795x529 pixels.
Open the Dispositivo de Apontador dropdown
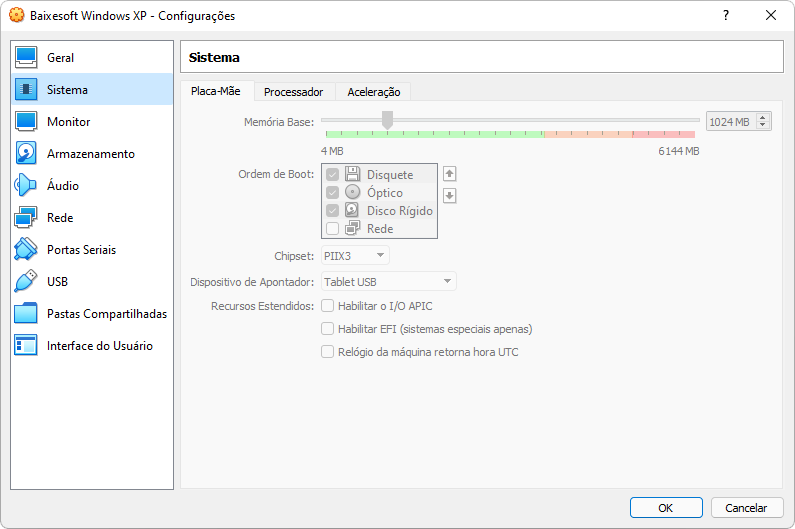point(389,281)
